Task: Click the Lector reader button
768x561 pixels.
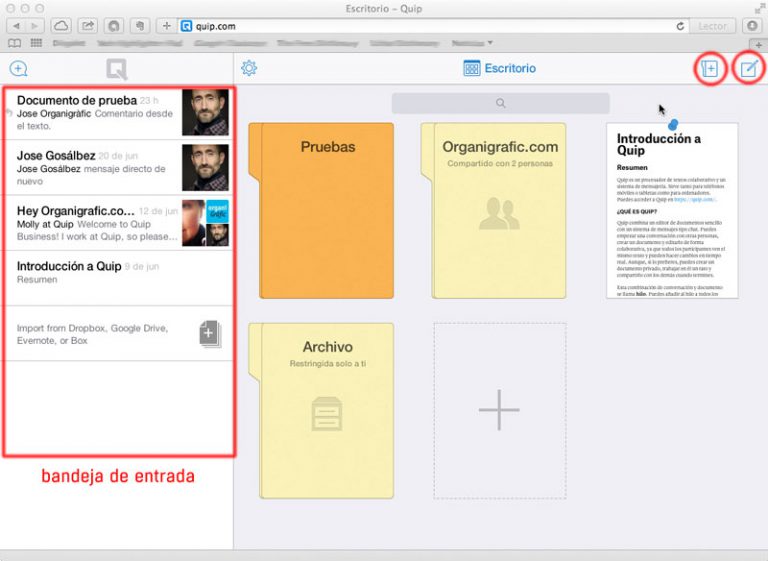Action: (x=713, y=26)
